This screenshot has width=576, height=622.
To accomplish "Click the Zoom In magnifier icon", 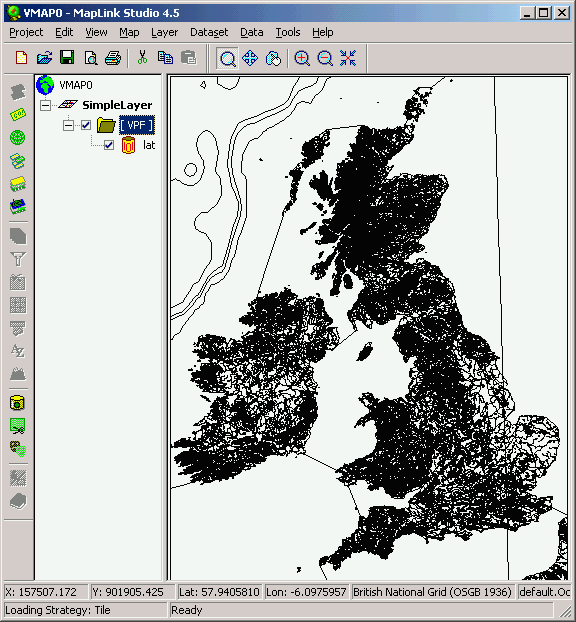I will point(302,58).
